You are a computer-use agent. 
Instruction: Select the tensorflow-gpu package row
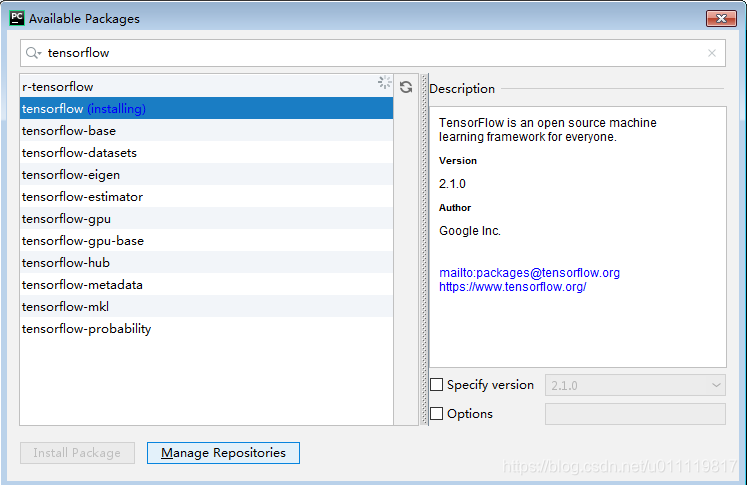206,218
